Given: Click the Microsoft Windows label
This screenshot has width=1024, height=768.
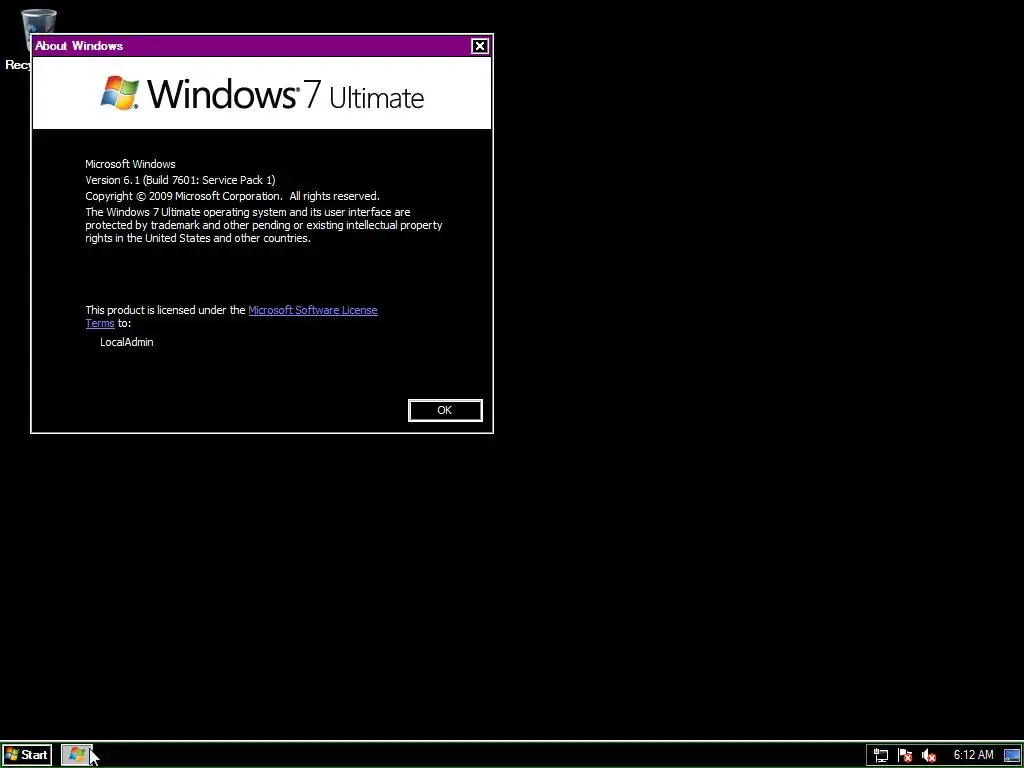Looking at the screenshot, I should pos(130,164).
